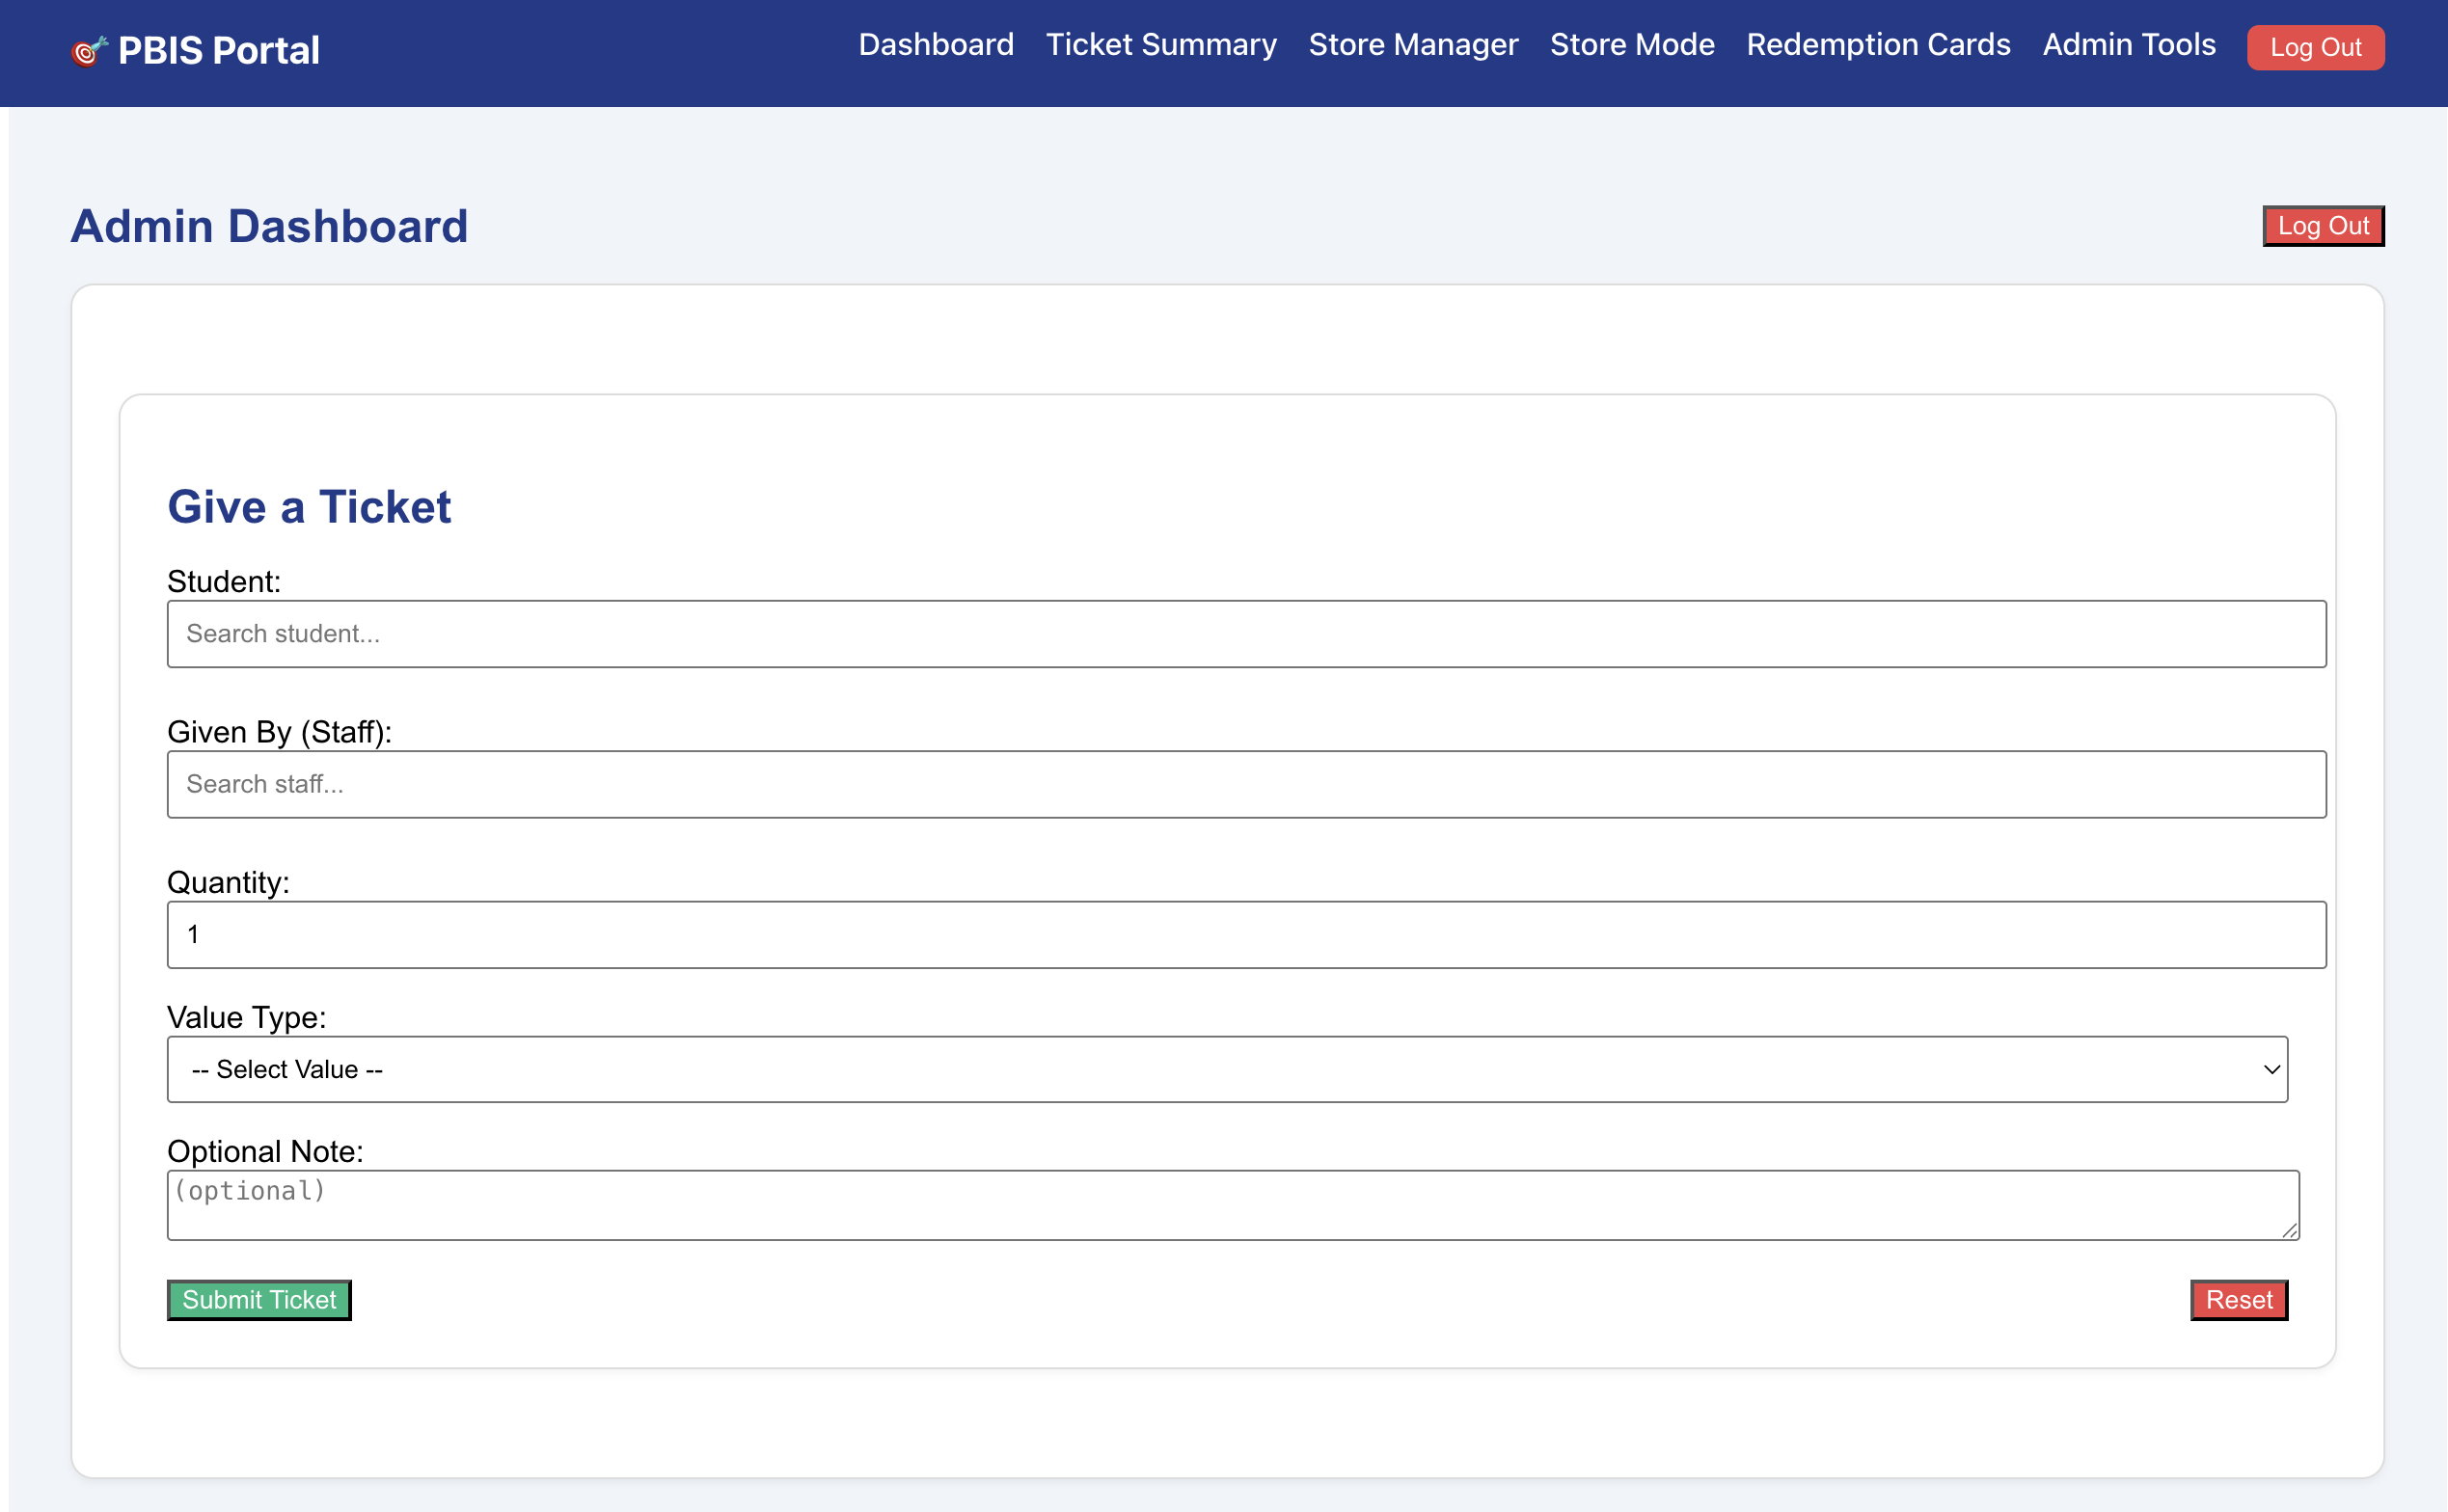Click the Student: field label
2448x1512 pixels.
(x=224, y=581)
